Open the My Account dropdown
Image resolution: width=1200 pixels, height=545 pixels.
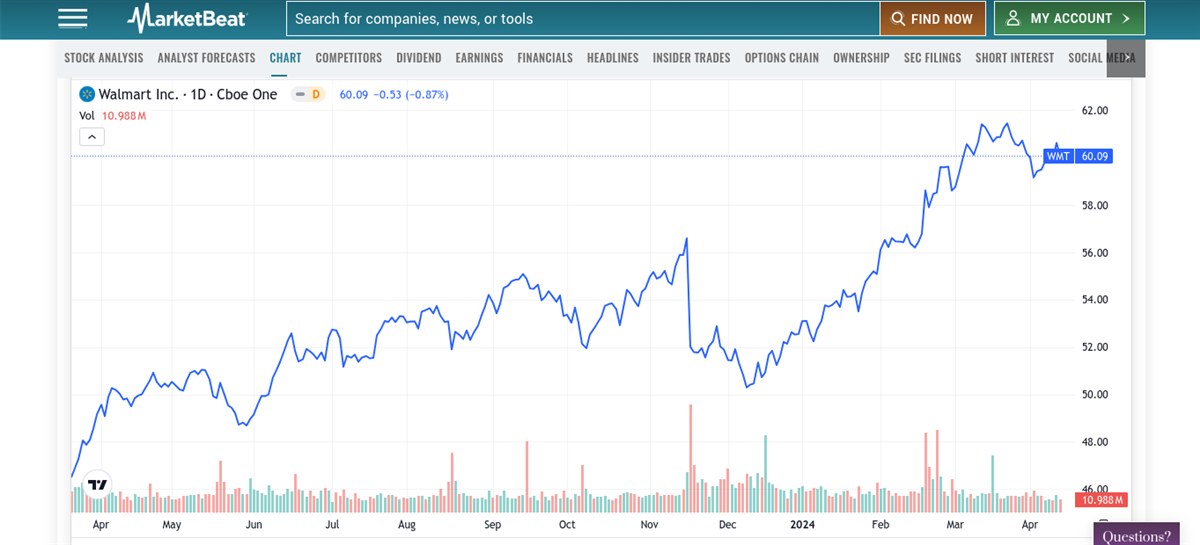pos(1069,18)
